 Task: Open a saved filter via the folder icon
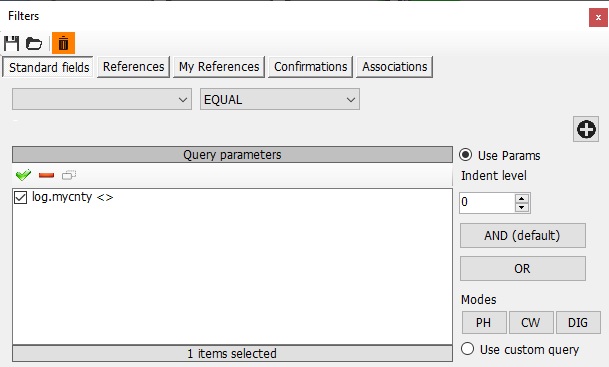pos(34,43)
